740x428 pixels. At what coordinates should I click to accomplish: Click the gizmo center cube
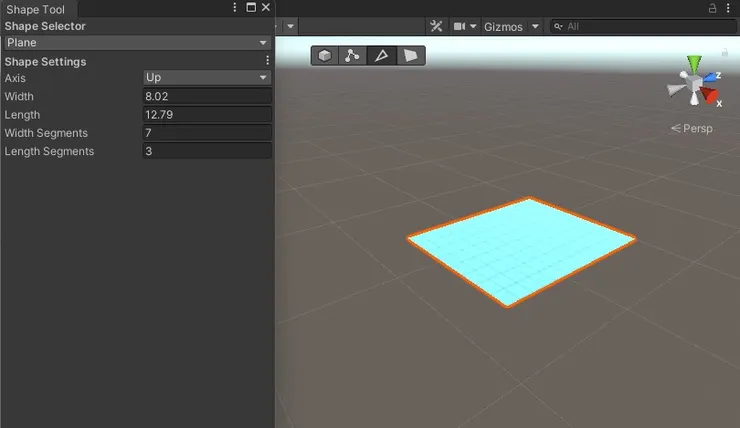pos(693,83)
